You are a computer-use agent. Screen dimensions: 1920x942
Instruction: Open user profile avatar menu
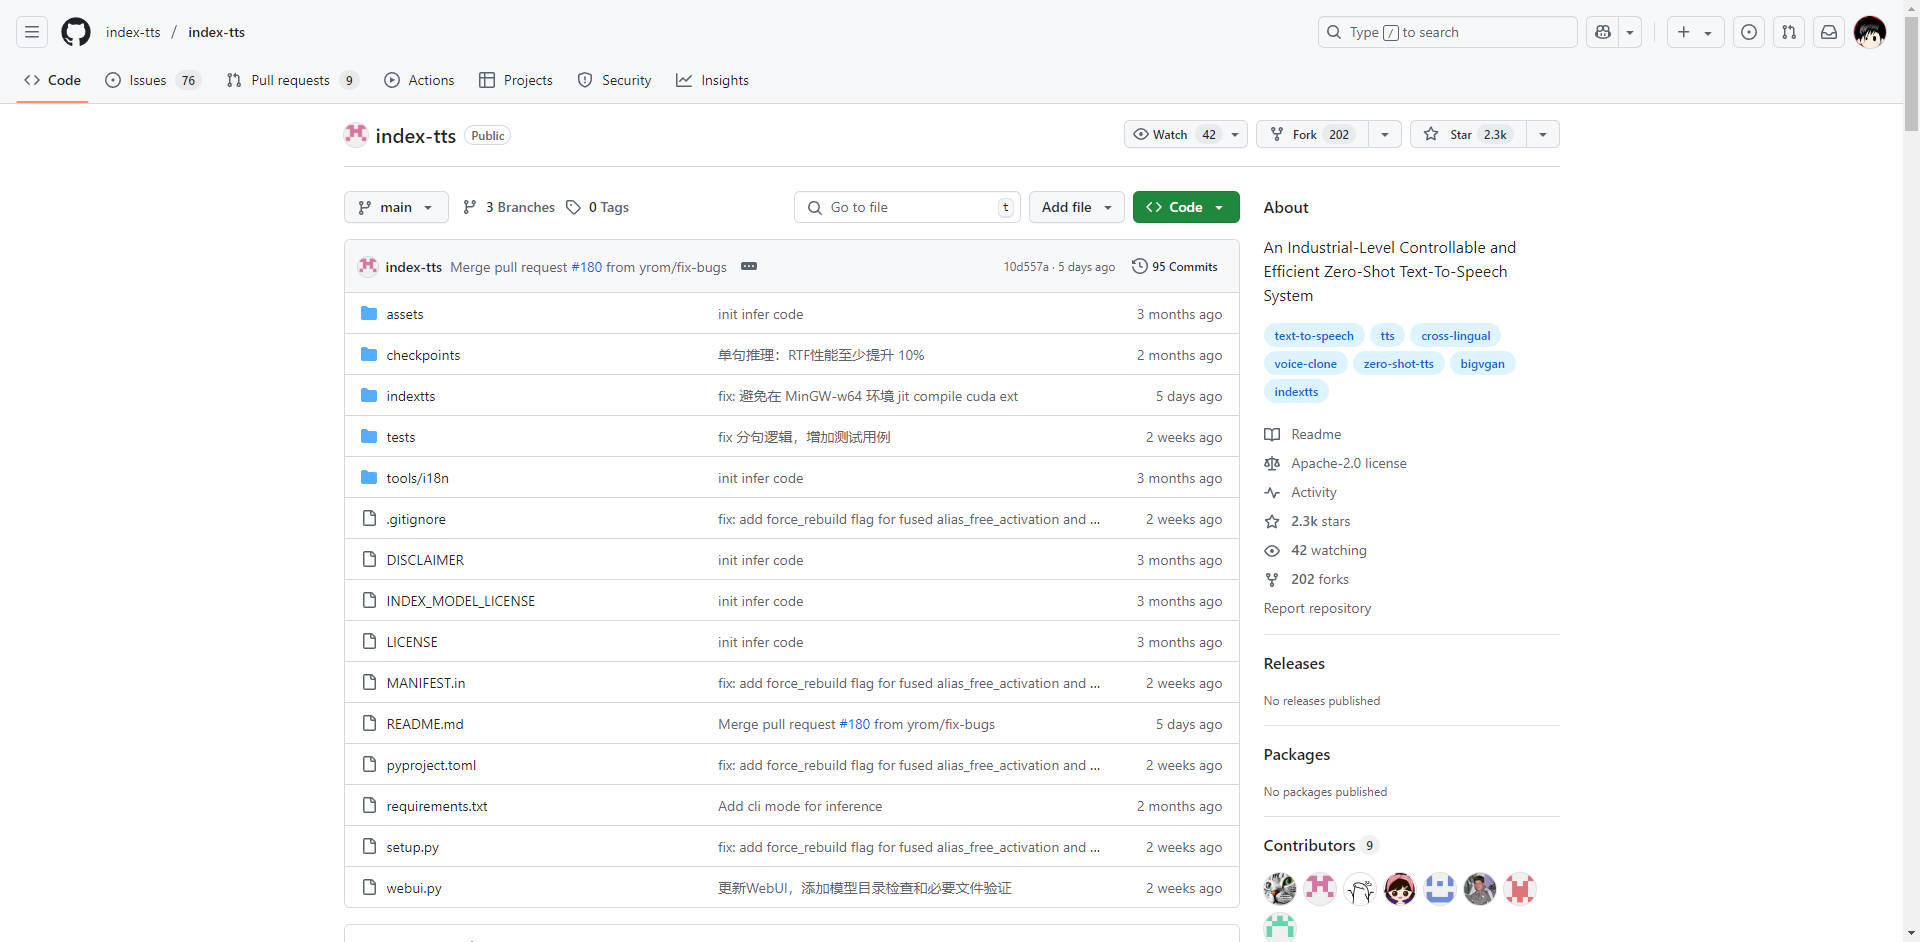coord(1869,32)
